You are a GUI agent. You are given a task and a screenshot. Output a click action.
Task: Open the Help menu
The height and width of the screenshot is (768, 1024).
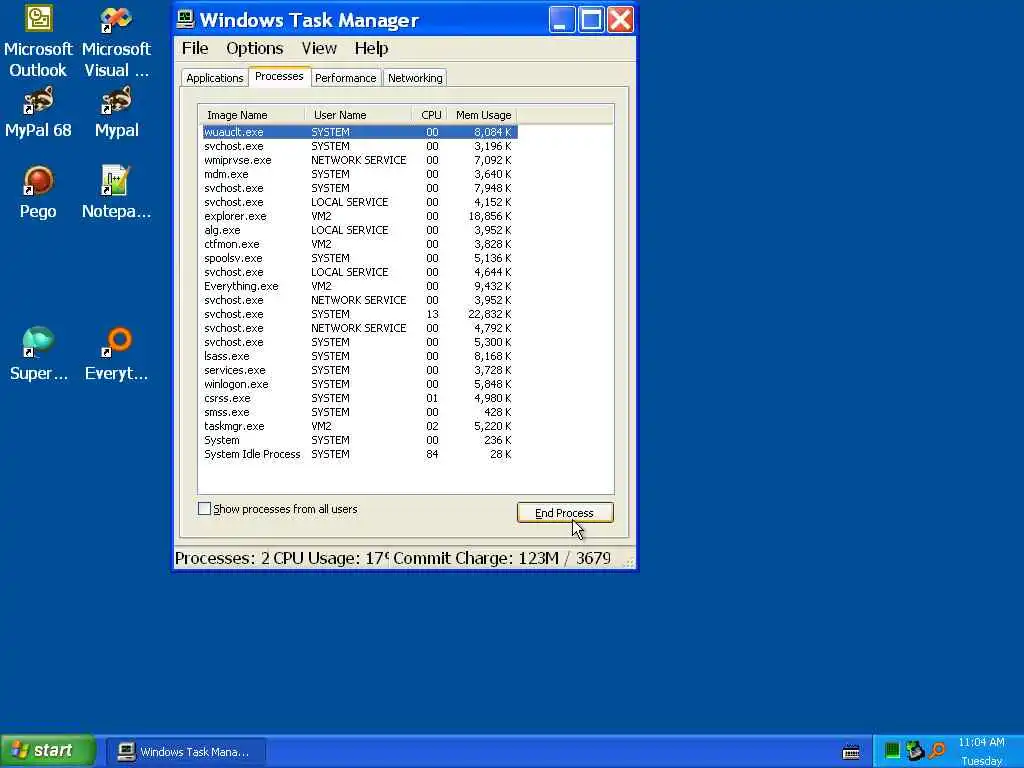pyautogui.click(x=371, y=48)
